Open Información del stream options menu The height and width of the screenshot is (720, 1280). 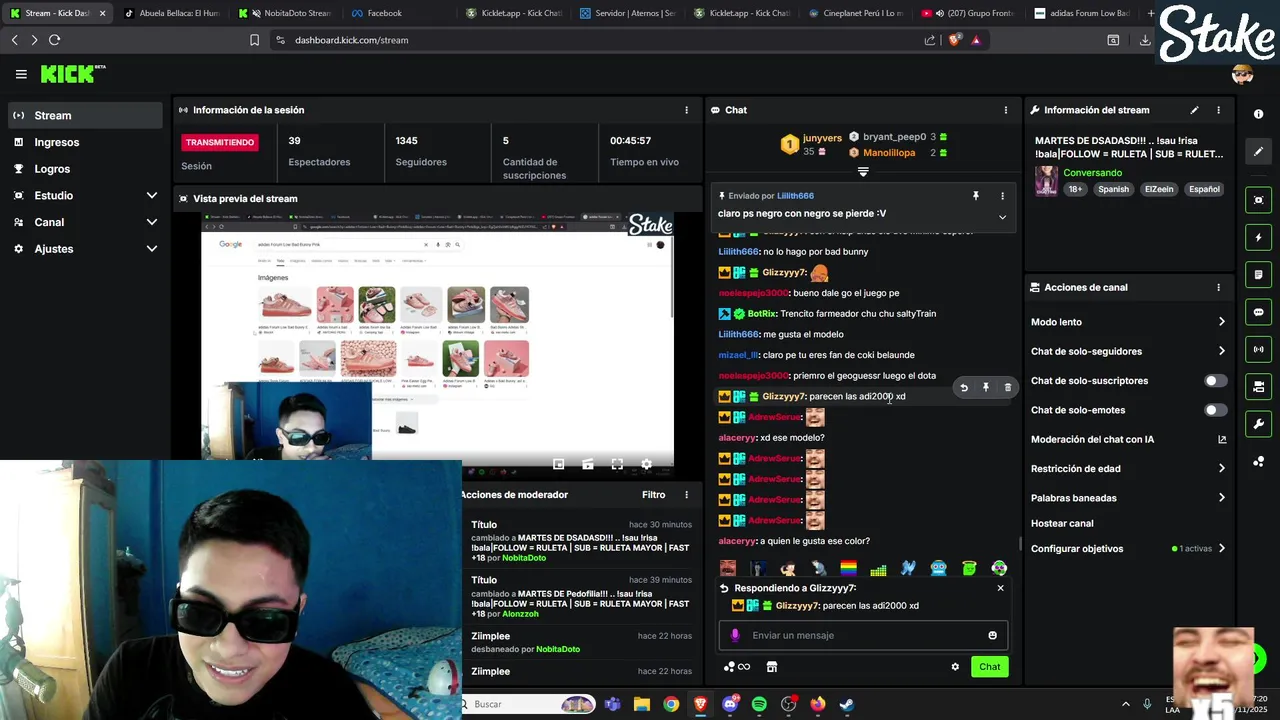[x=1218, y=110]
